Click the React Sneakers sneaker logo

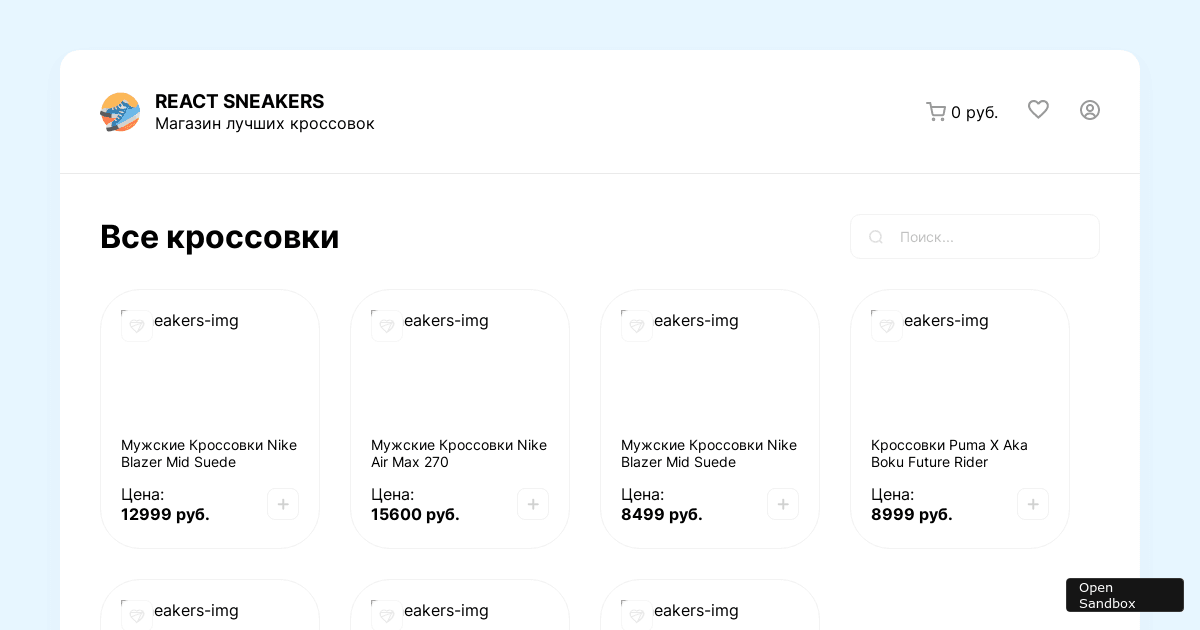120,112
